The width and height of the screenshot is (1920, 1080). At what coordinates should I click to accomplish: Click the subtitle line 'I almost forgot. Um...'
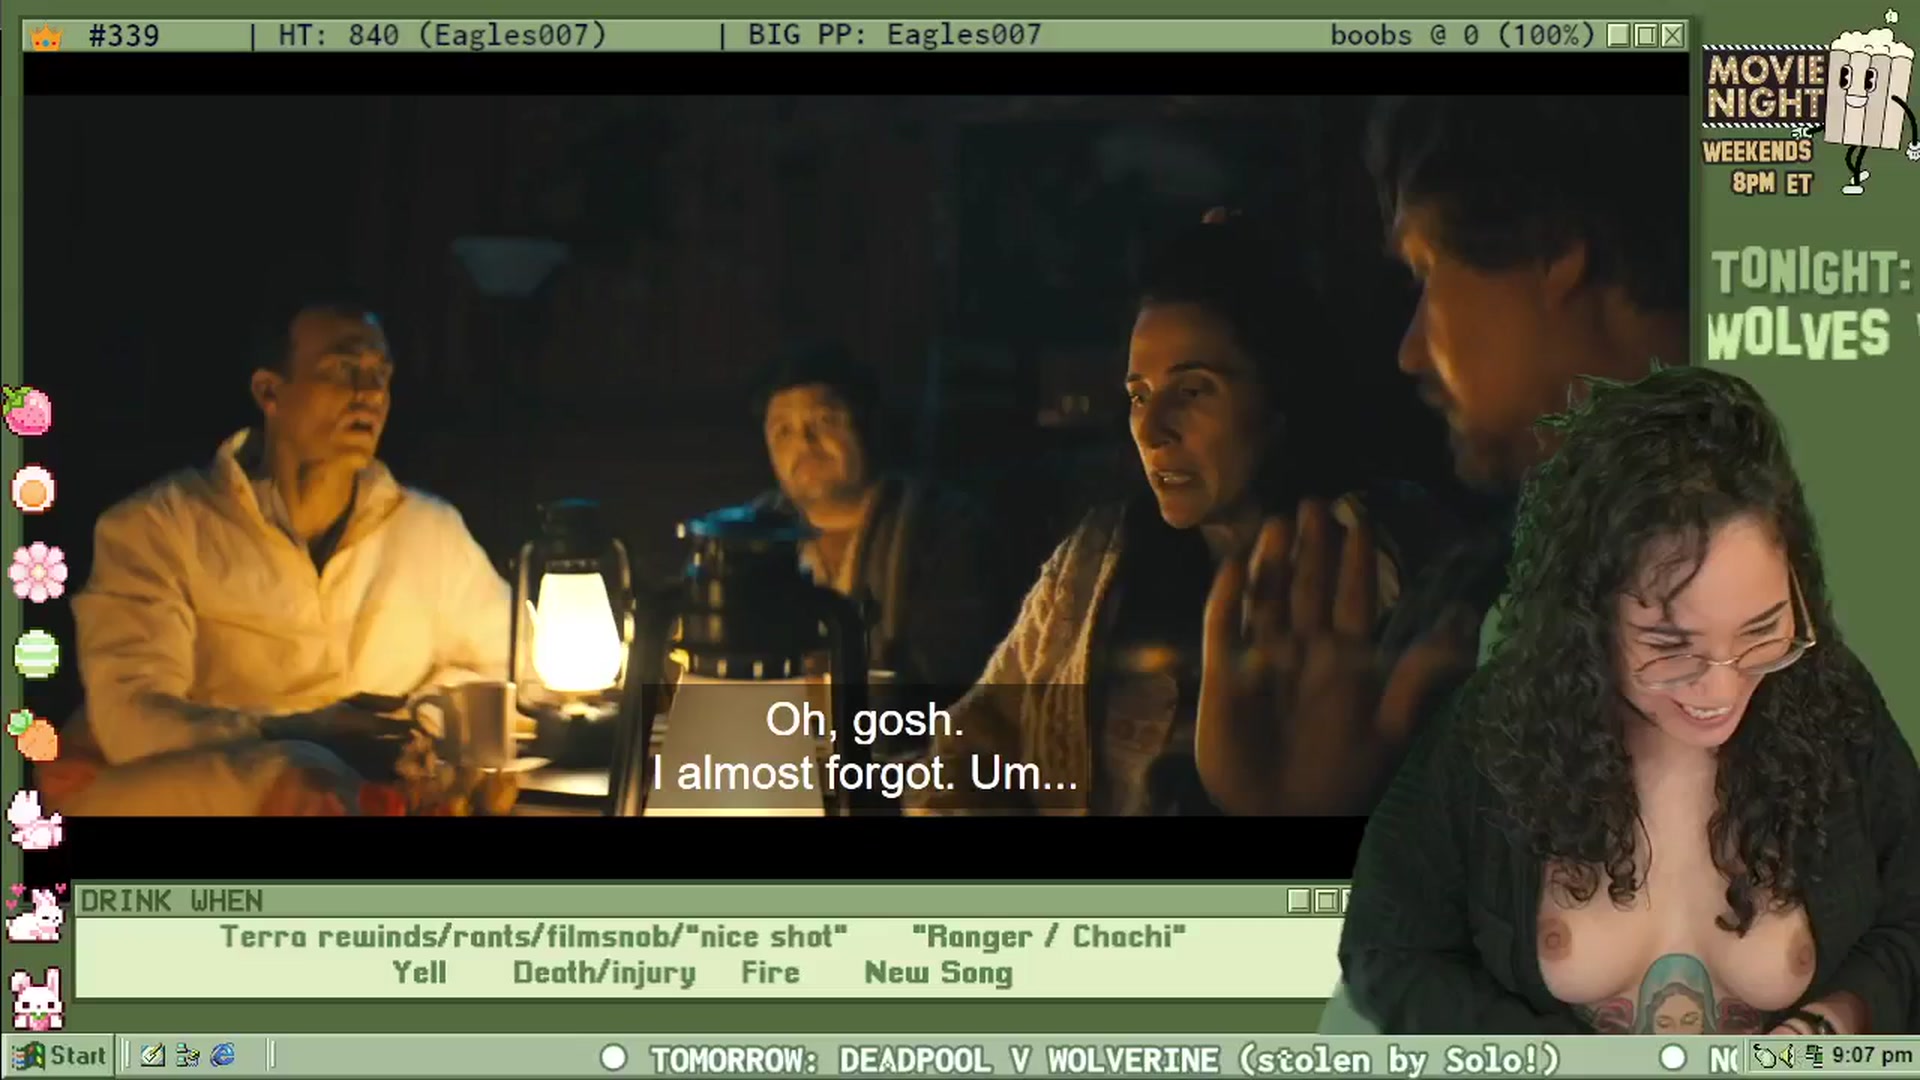(x=865, y=773)
